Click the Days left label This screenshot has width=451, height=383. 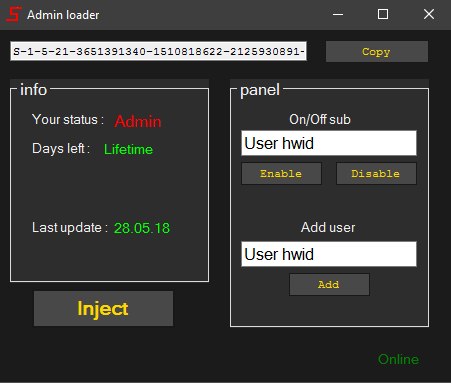(x=61, y=149)
